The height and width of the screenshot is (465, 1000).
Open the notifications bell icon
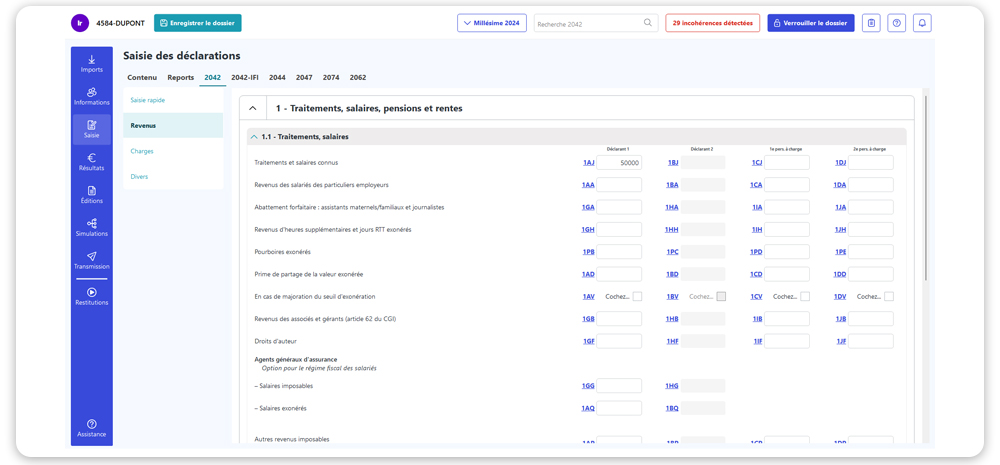point(922,23)
